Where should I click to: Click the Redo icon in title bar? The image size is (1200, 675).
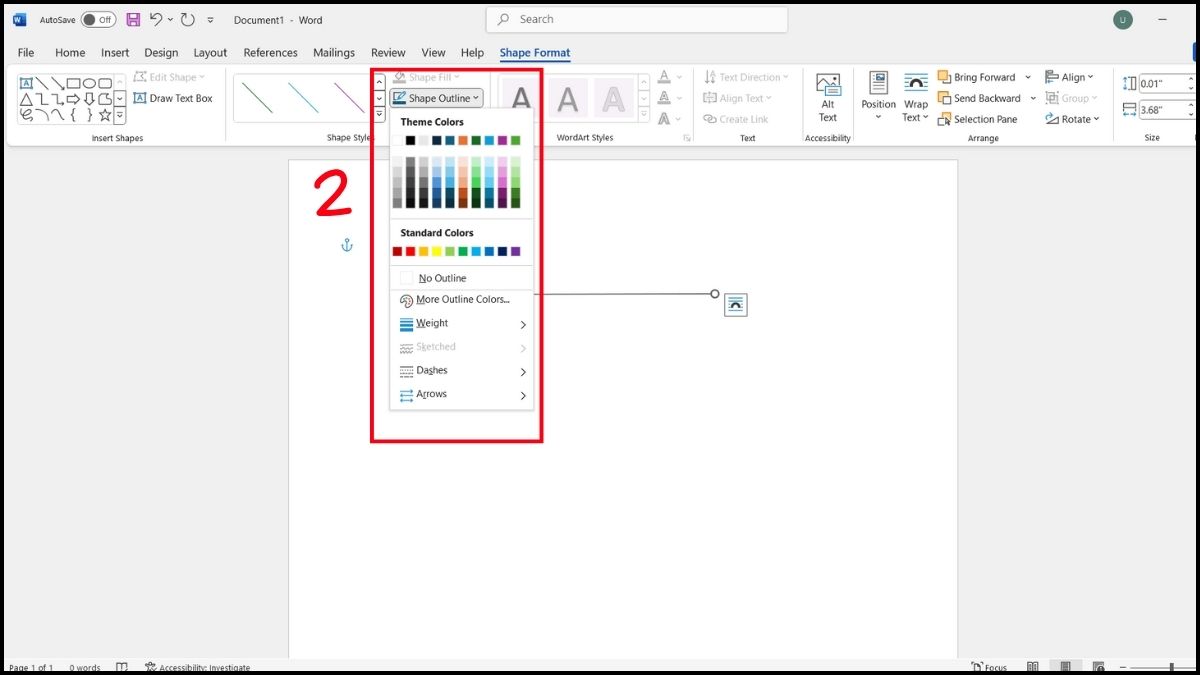[188, 19]
